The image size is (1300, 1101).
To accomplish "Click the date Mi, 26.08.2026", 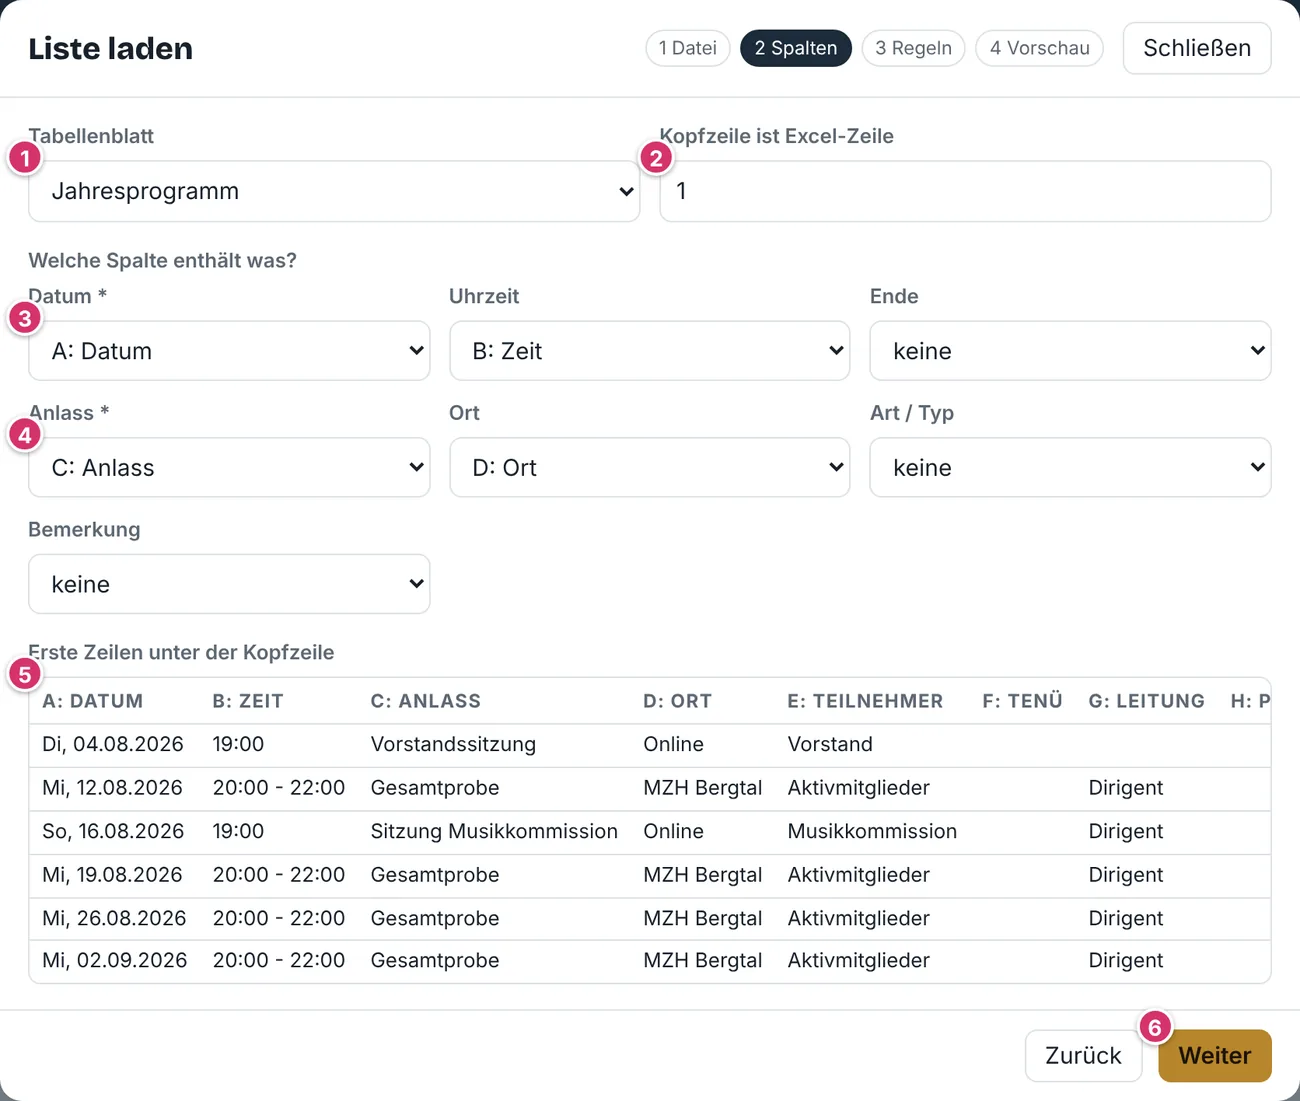I will tap(114, 918).
